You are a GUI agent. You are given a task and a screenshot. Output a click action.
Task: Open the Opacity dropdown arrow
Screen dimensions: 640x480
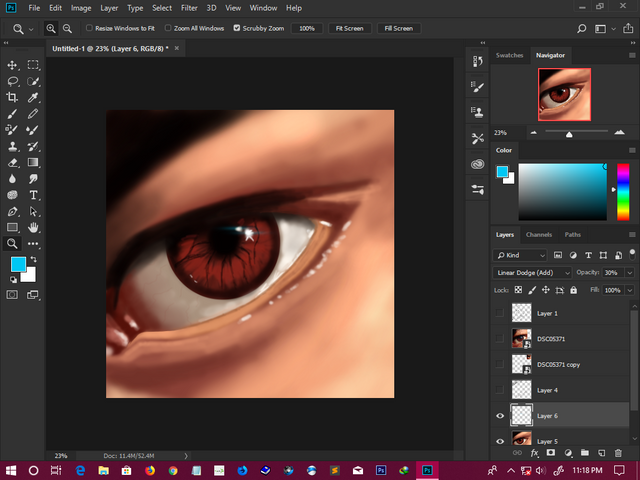tap(630, 273)
